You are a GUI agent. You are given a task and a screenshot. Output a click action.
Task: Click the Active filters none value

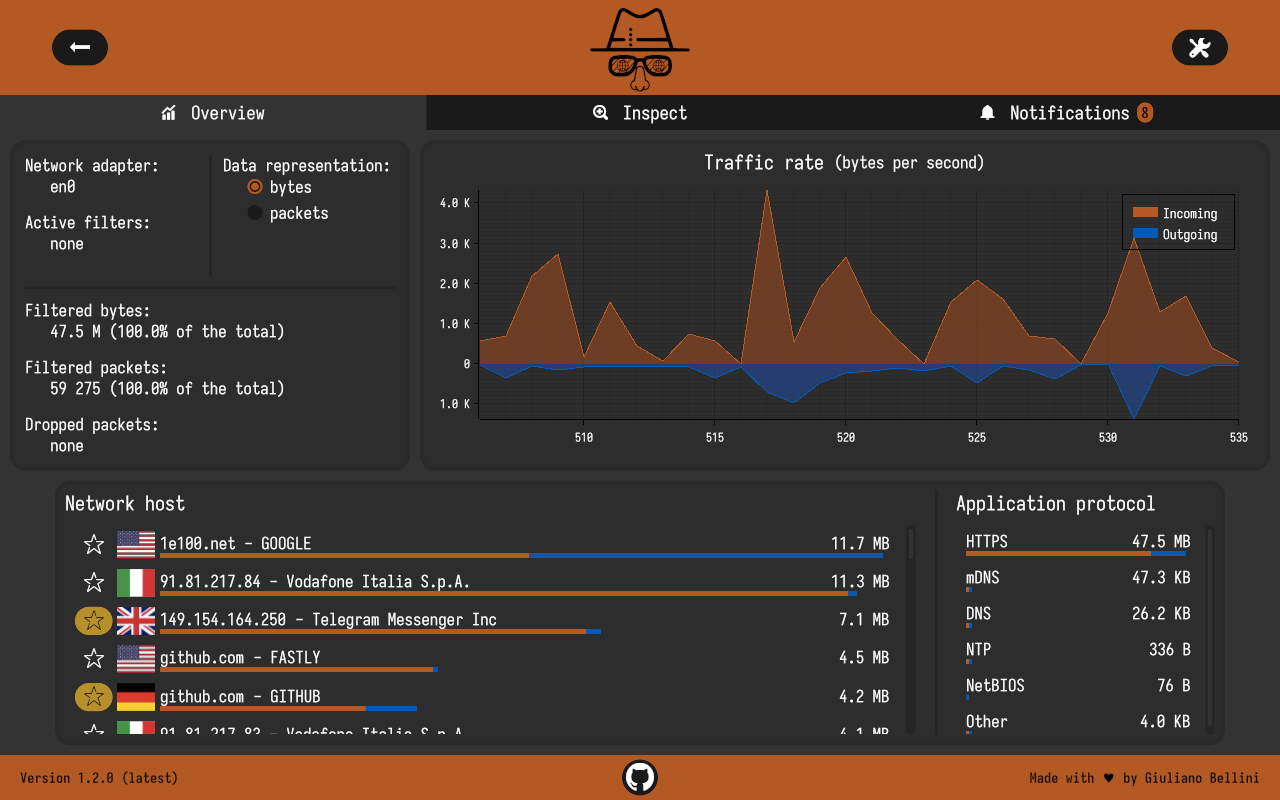(x=67, y=244)
